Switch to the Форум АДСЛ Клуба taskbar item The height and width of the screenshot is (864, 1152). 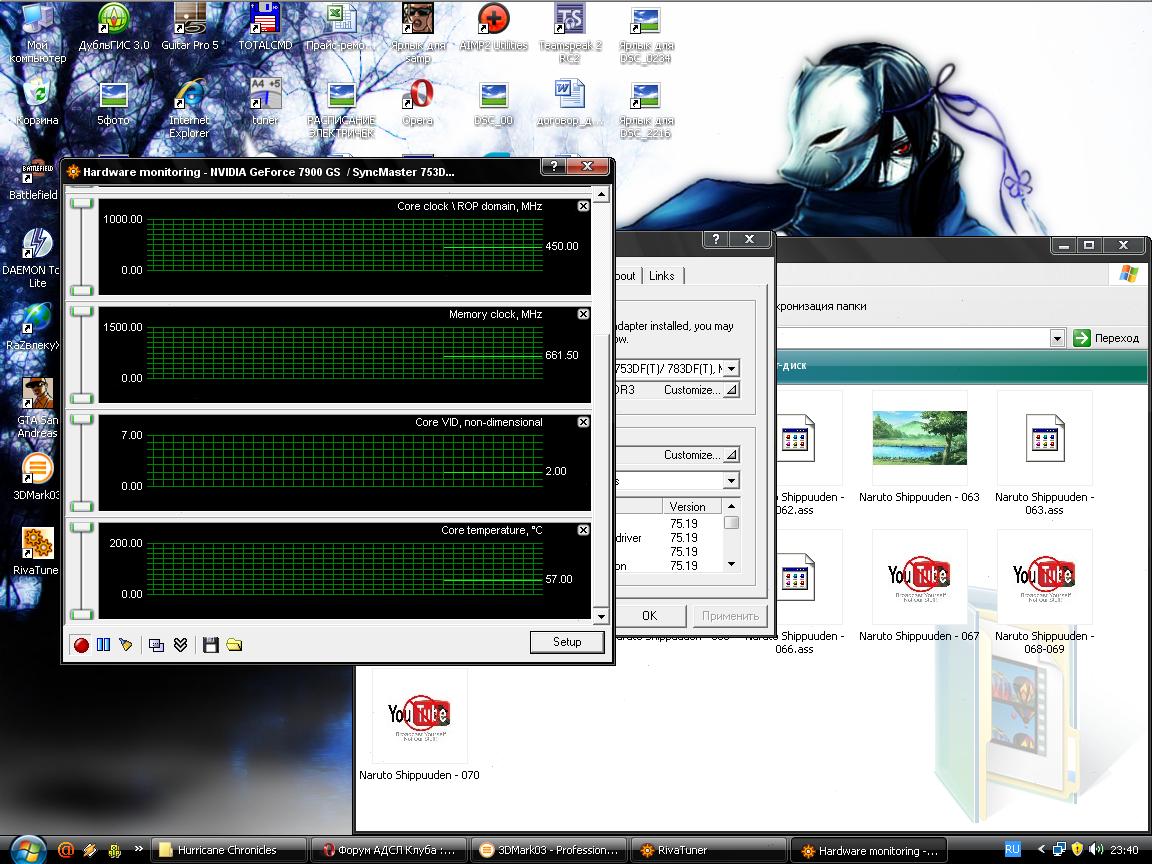[x=388, y=850]
